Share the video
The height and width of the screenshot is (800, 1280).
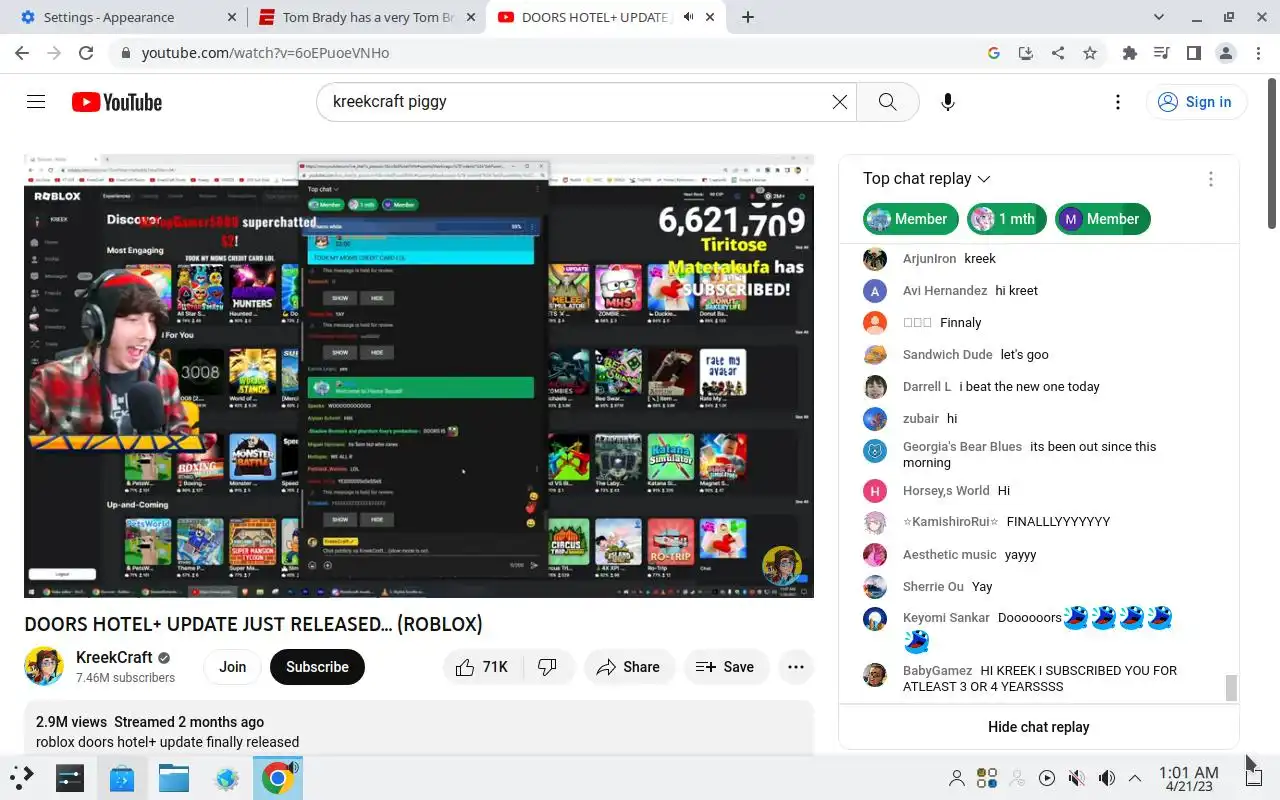(628, 667)
